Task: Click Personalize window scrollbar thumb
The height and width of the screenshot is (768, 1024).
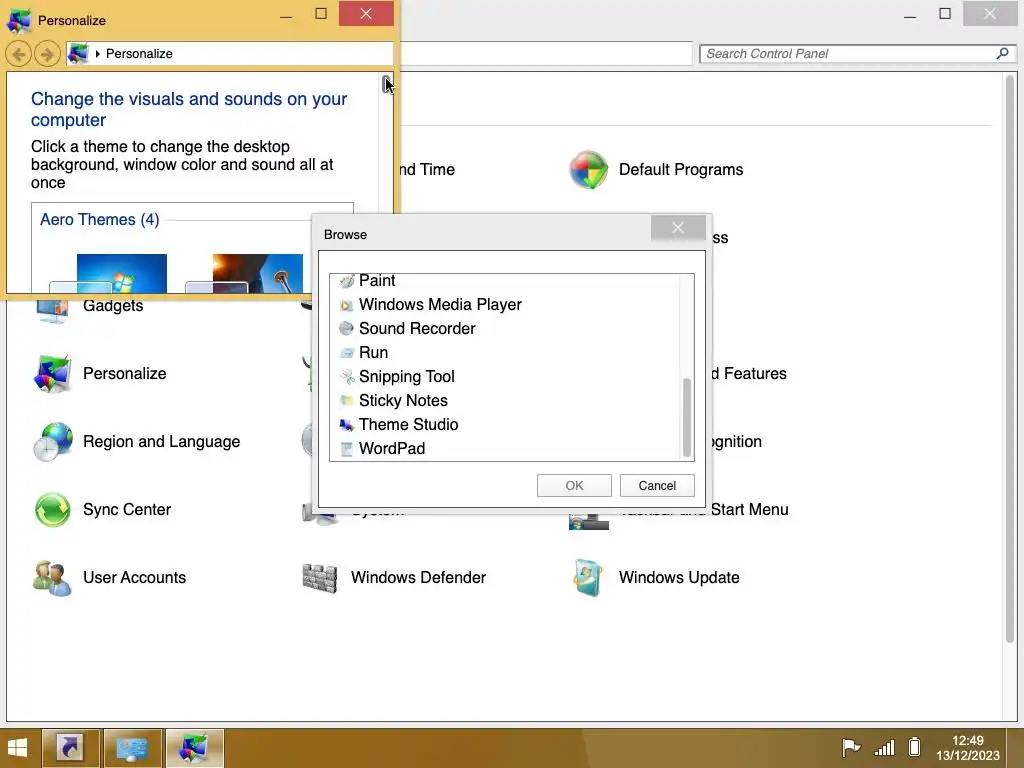Action: tap(387, 83)
